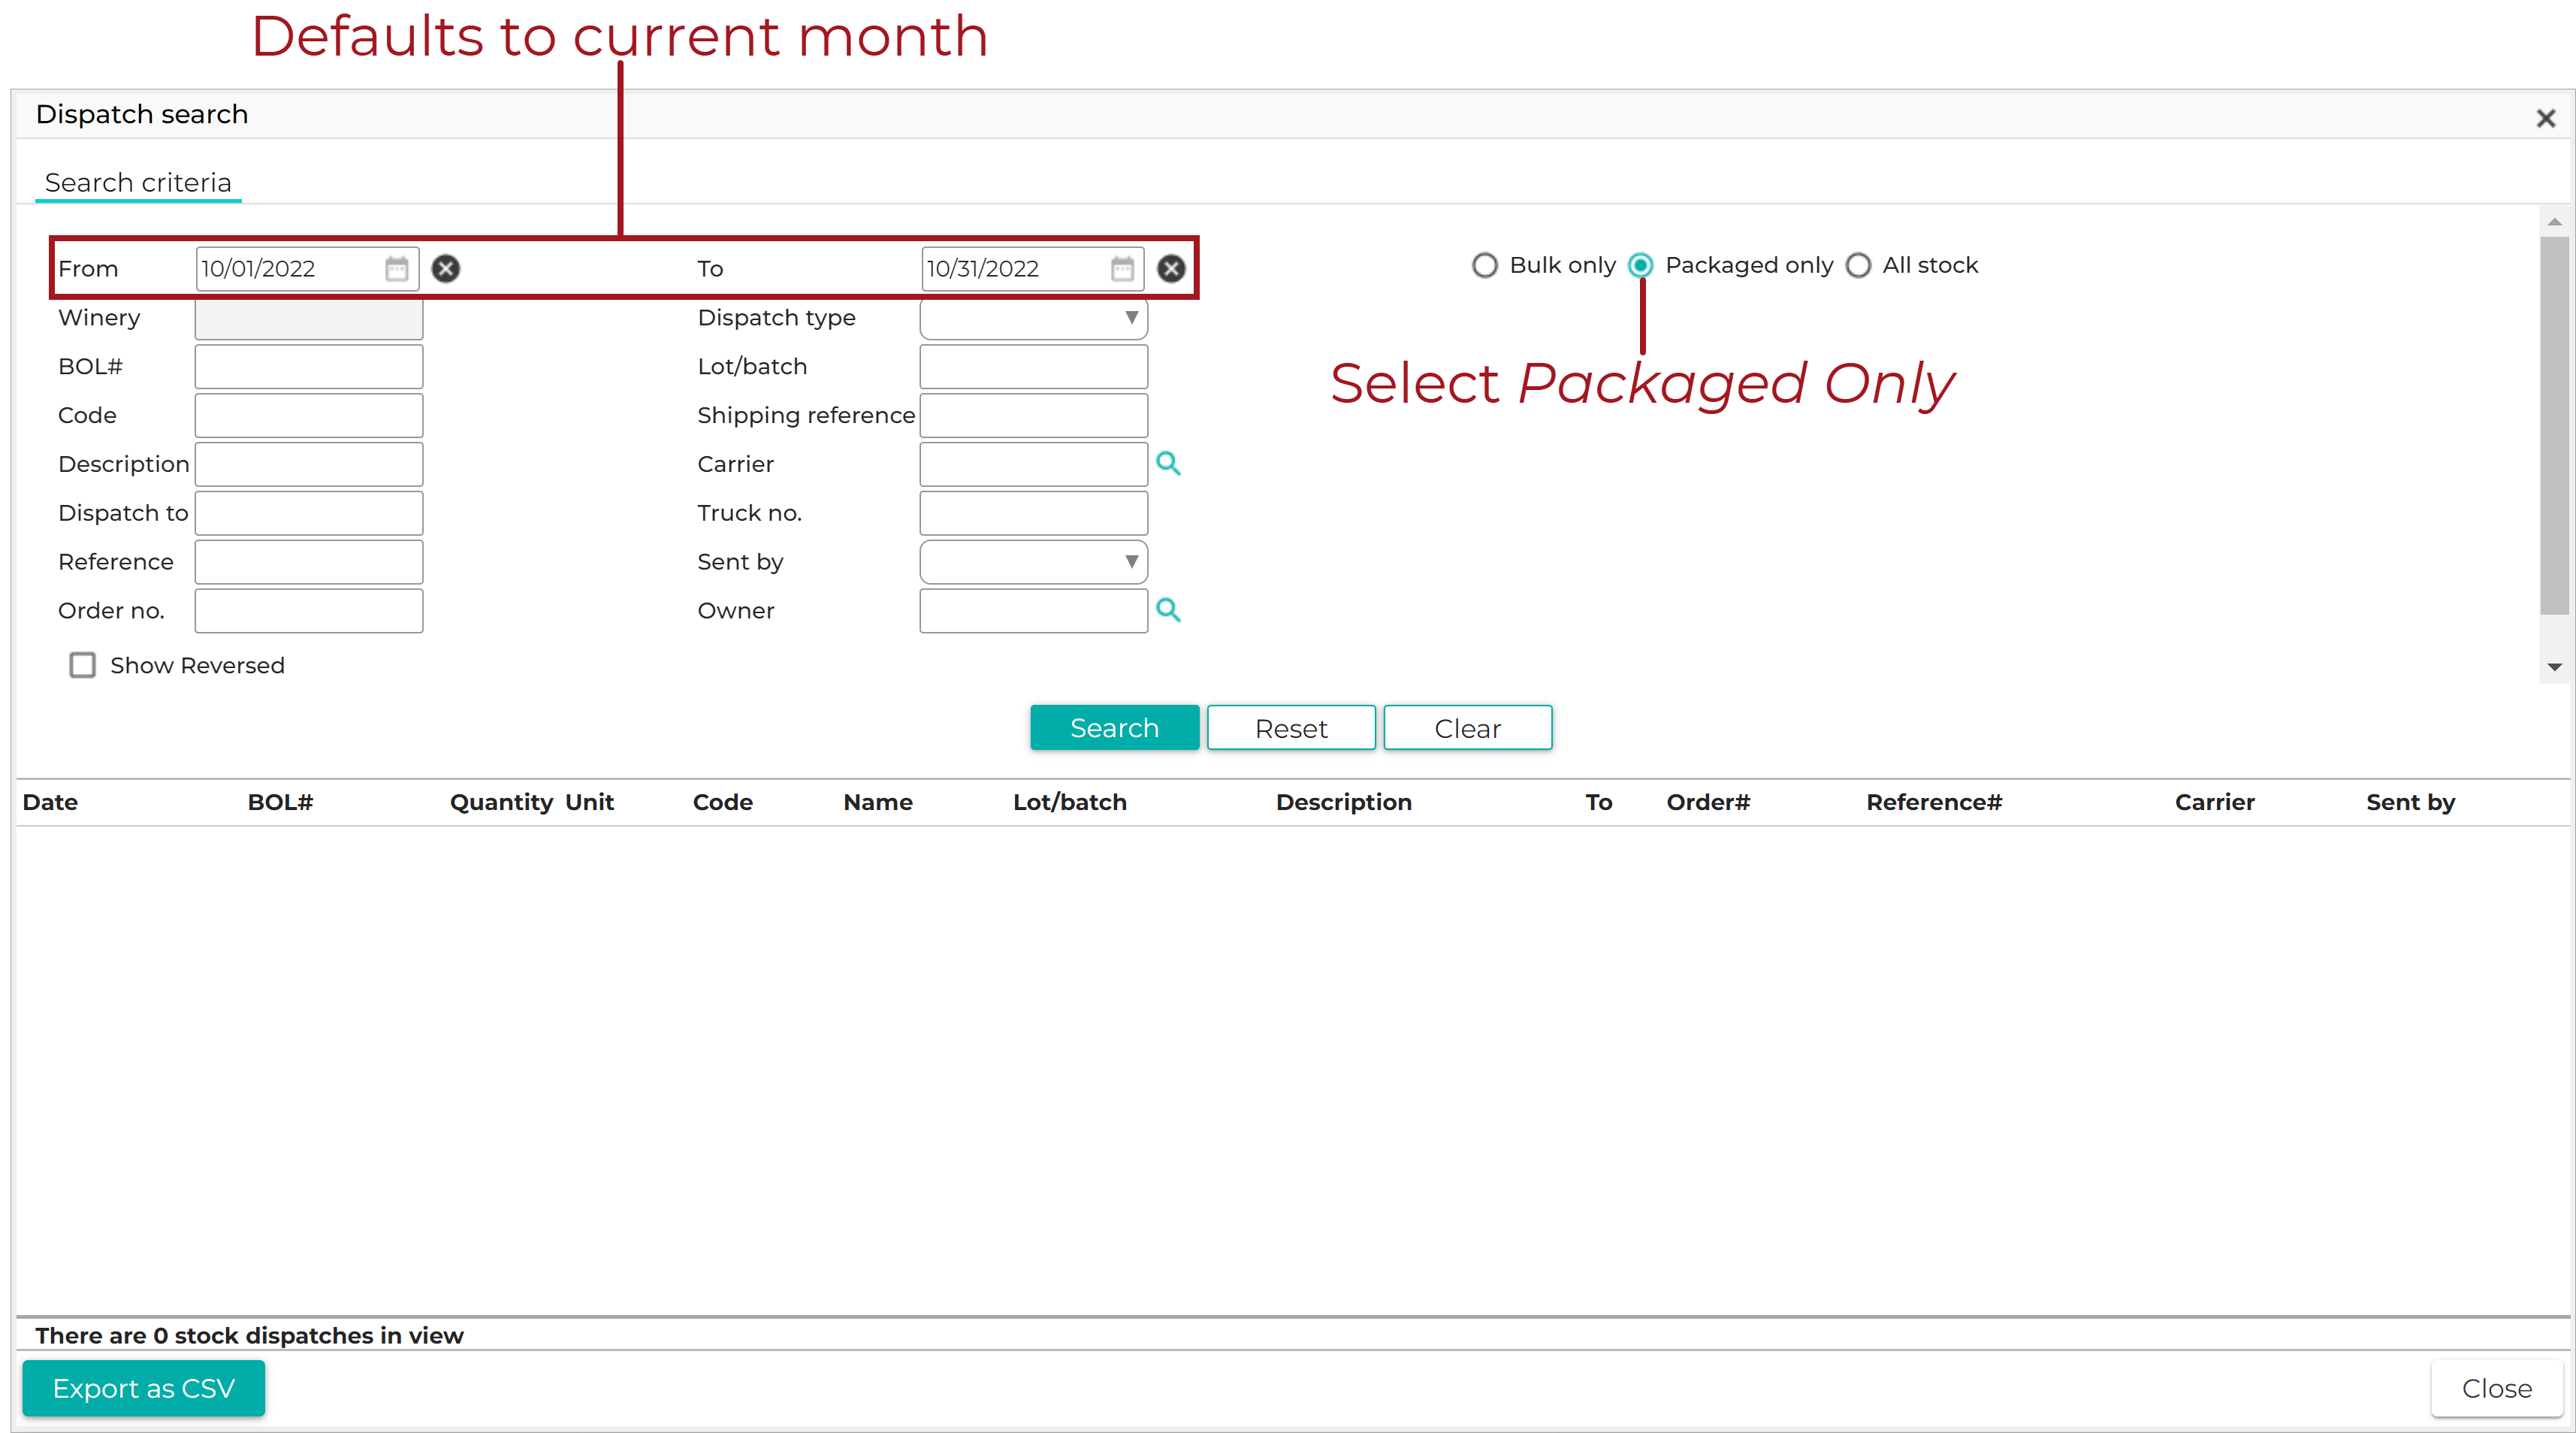Enable the Show Reversed checkbox
2576x1433 pixels.
point(82,665)
